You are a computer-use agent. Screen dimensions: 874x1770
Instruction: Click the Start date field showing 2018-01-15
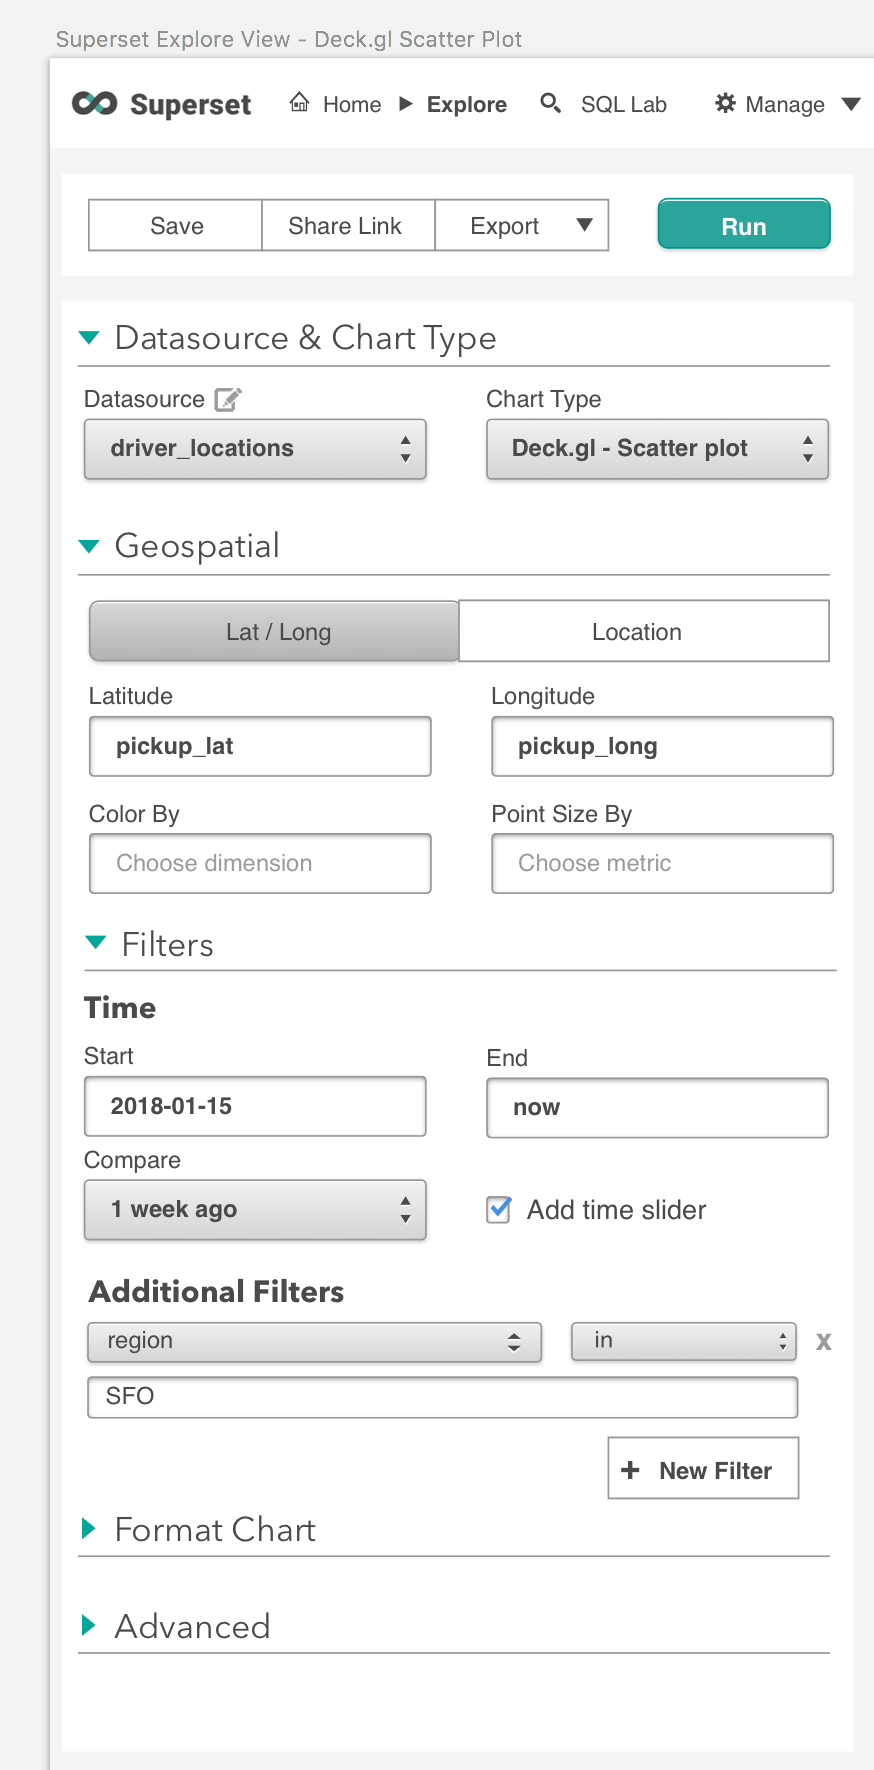tap(255, 1106)
